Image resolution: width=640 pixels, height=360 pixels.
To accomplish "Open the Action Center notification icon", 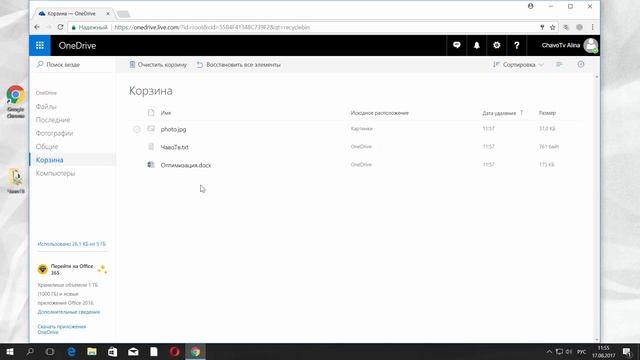I will pos(627,351).
